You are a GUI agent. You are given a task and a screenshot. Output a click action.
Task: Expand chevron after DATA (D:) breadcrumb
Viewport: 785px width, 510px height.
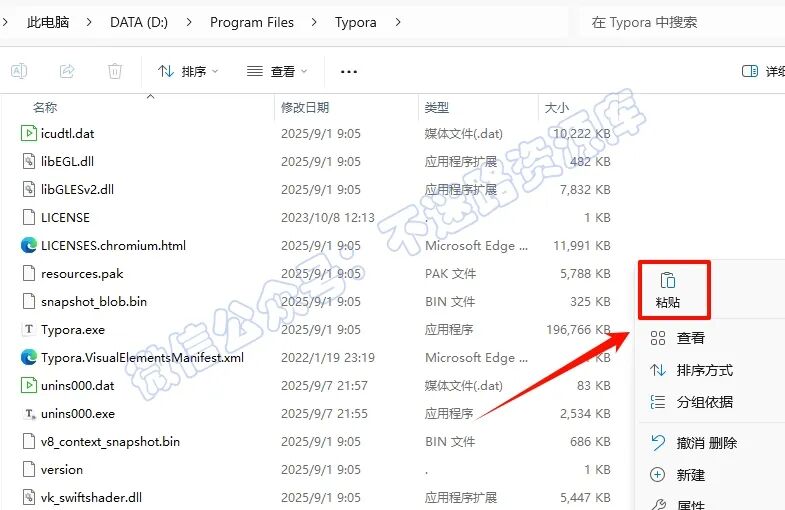189,22
